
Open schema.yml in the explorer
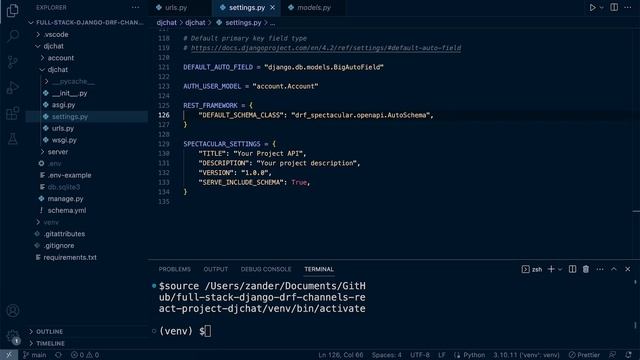[87, 211]
